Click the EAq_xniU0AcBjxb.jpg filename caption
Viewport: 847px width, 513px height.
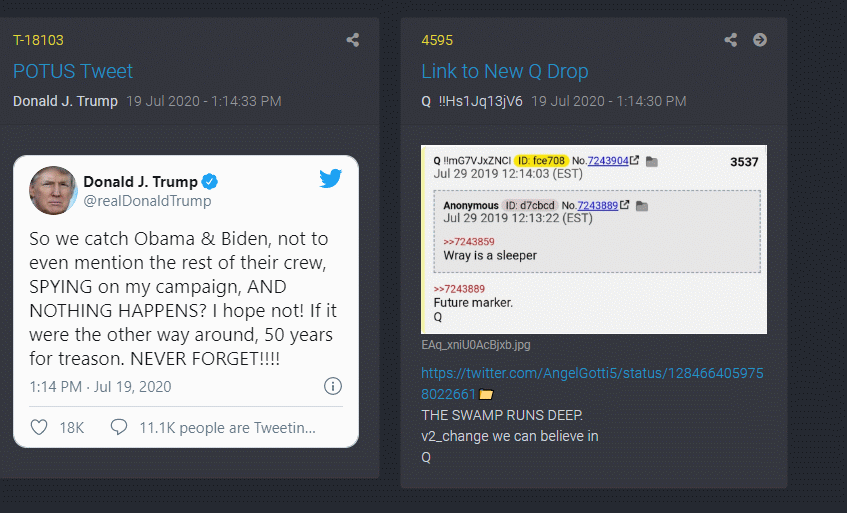pos(476,345)
